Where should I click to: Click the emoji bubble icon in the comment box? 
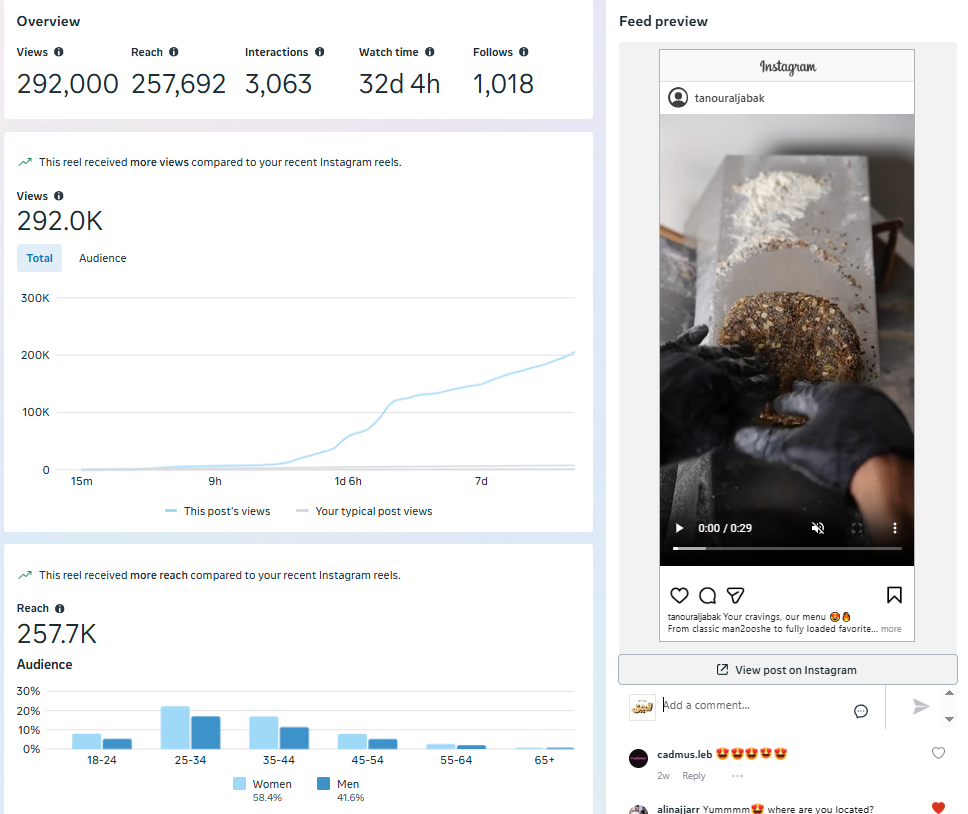(x=861, y=711)
